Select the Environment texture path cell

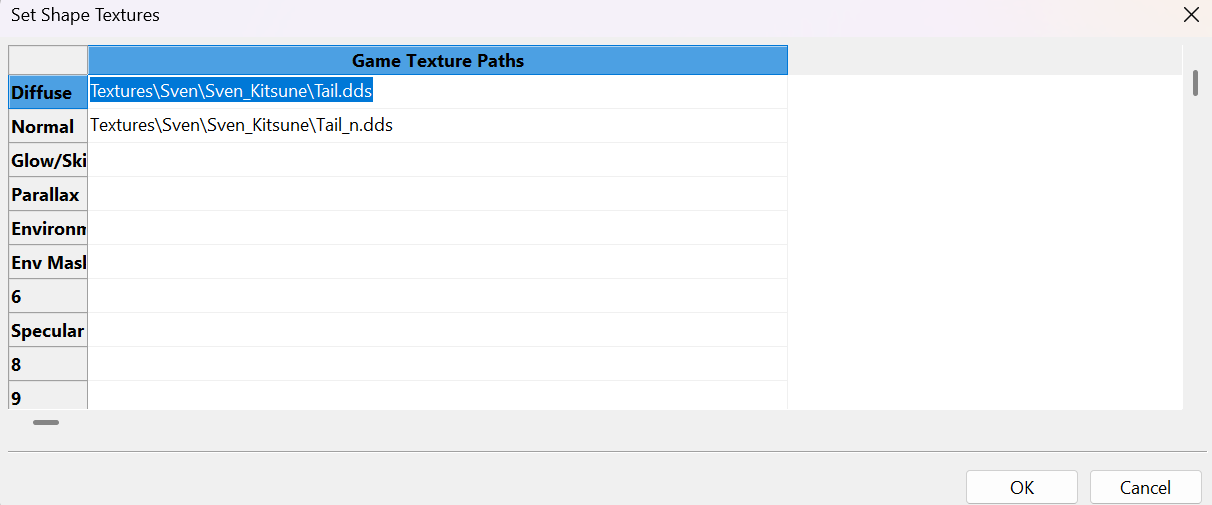coord(438,228)
